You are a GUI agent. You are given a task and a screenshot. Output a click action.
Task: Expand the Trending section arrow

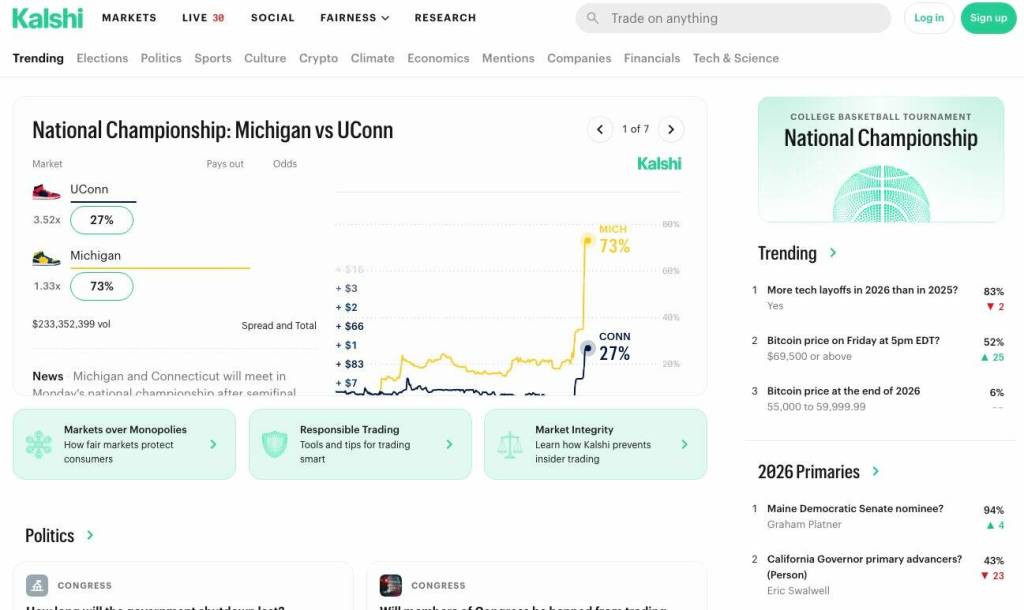click(833, 253)
